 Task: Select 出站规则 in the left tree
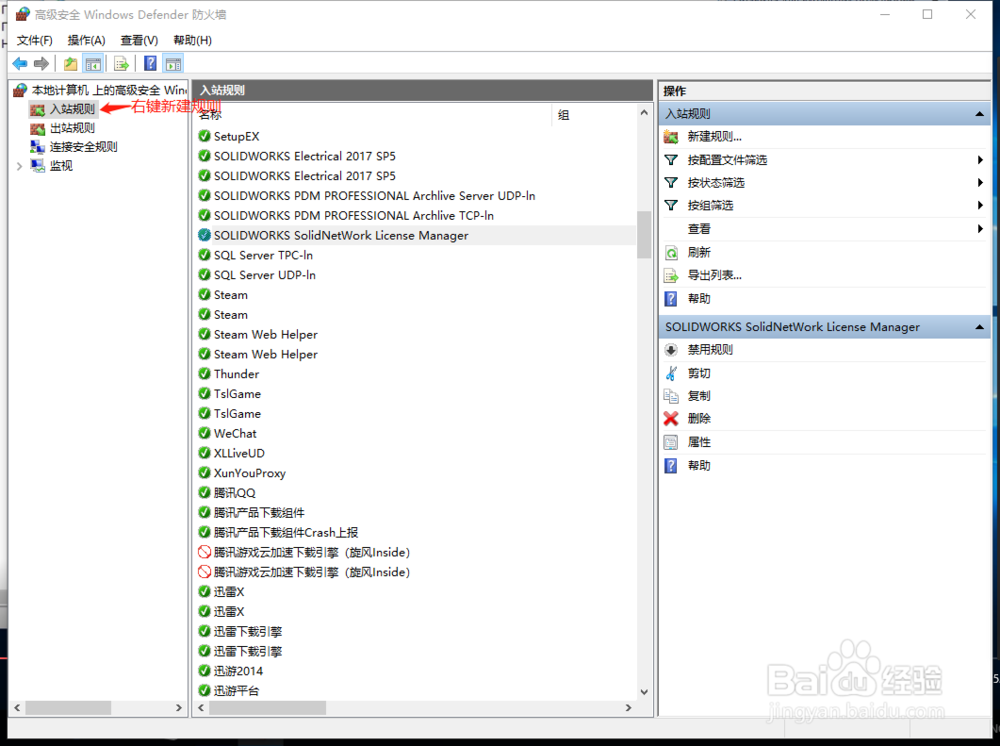[x=72, y=128]
